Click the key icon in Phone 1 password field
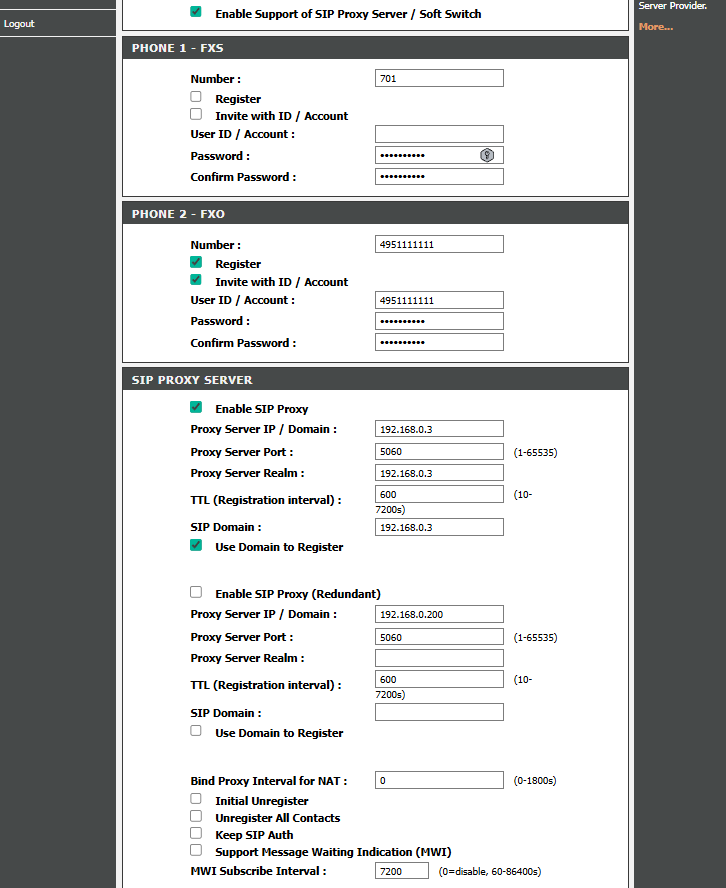The height and width of the screenshot is (888, 726). click(487, 155)
